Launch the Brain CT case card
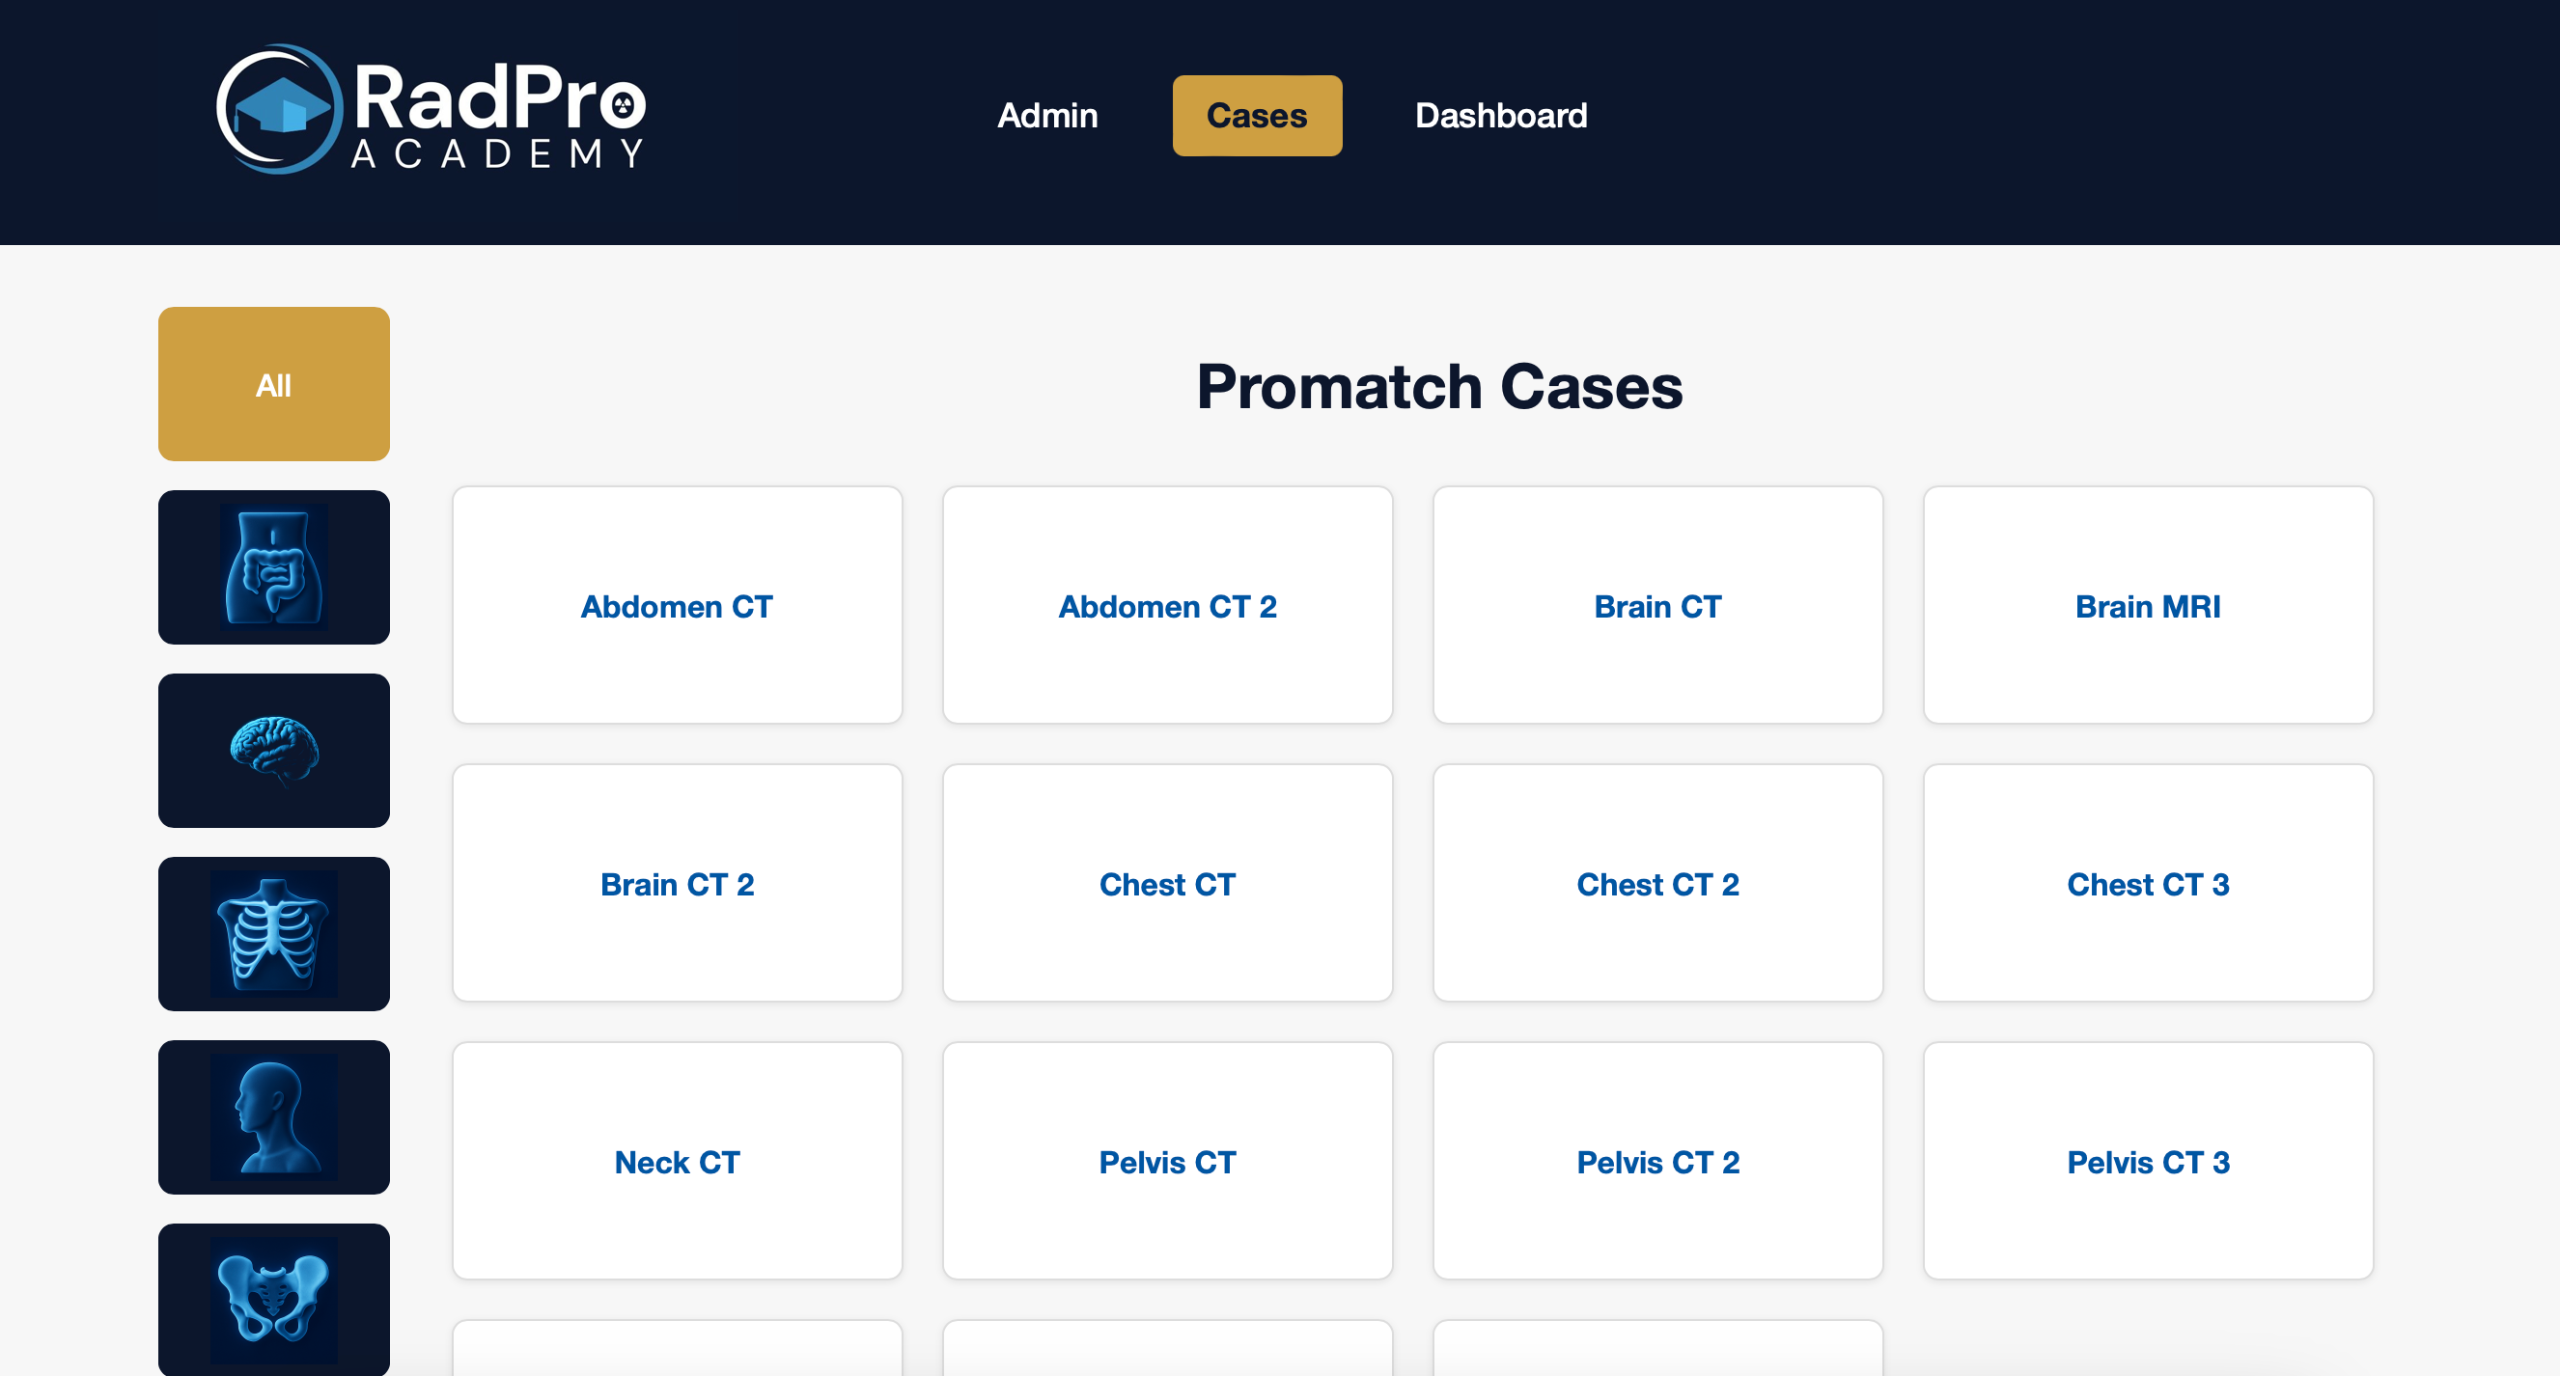 point(1657,606)
